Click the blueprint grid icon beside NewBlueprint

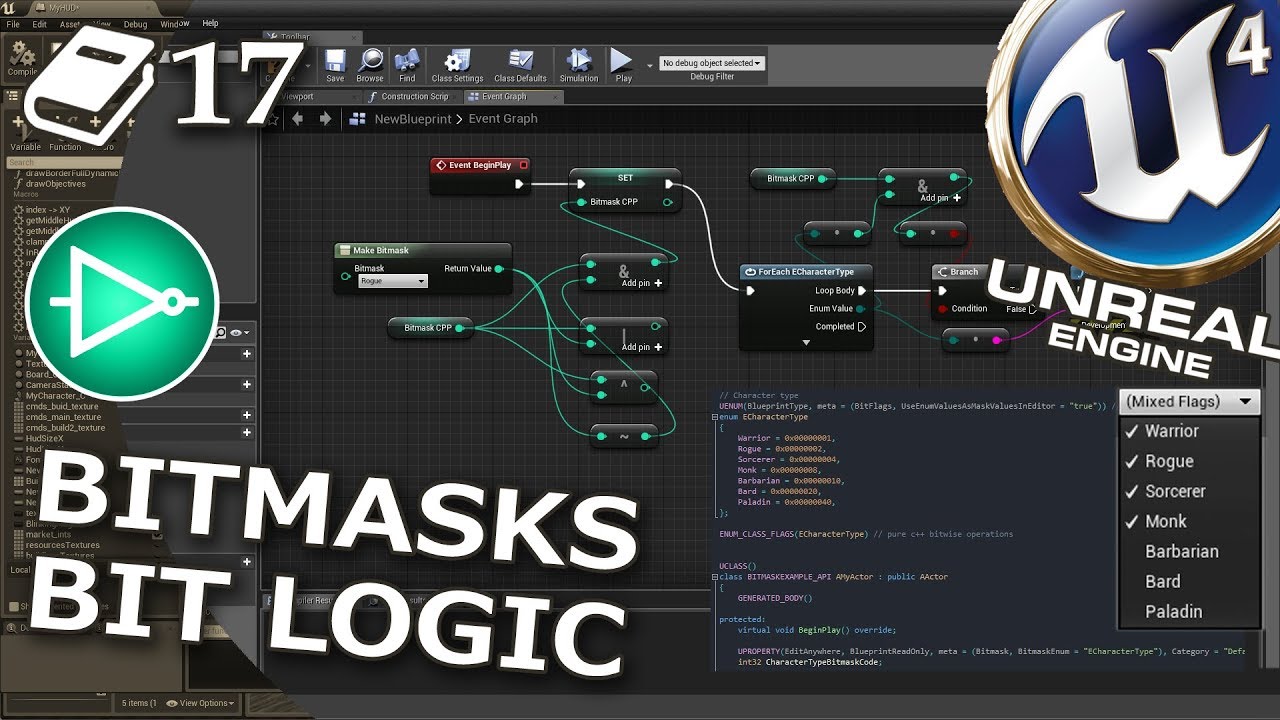tap(358, 118)
